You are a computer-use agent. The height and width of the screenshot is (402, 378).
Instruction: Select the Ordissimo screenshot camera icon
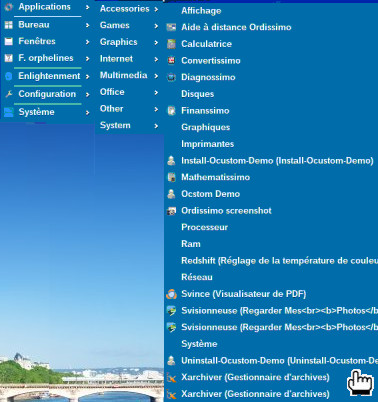point(171,211)
